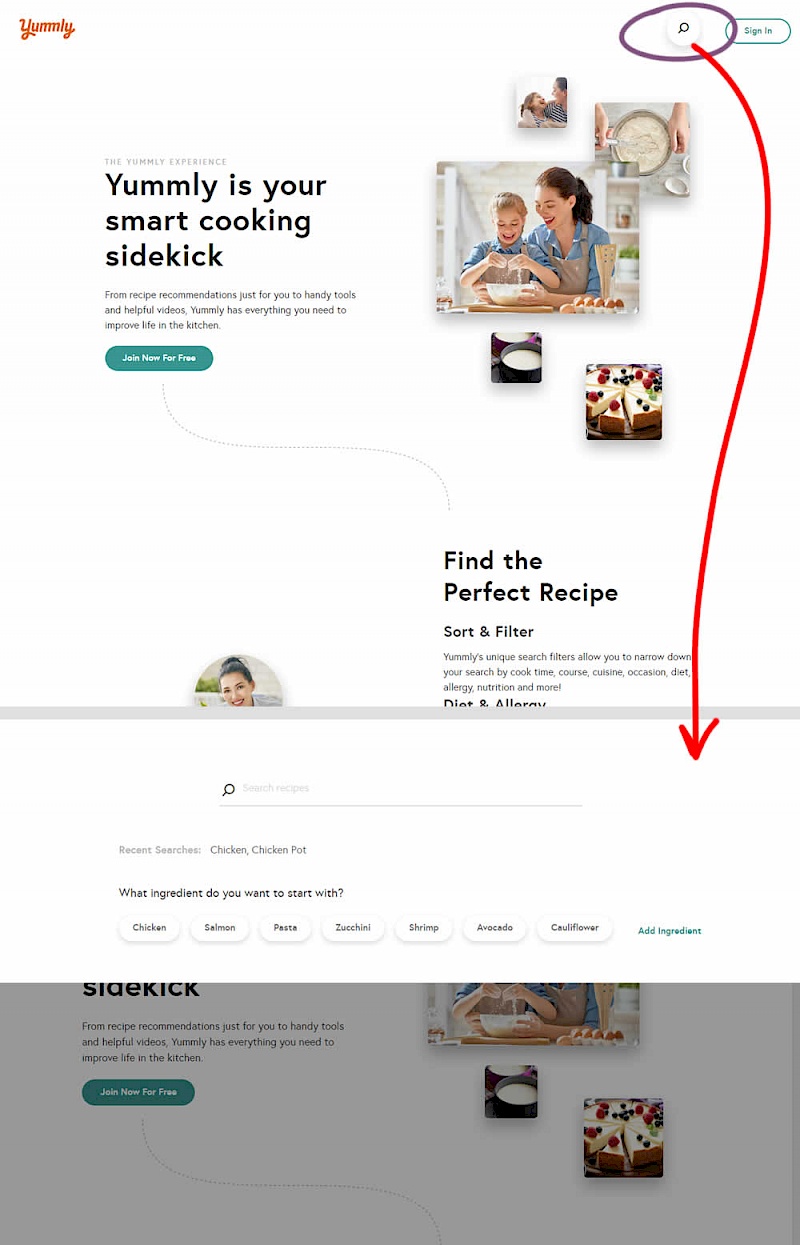Choose the Cauliflower ingredient chip

[x=575, y=928]
